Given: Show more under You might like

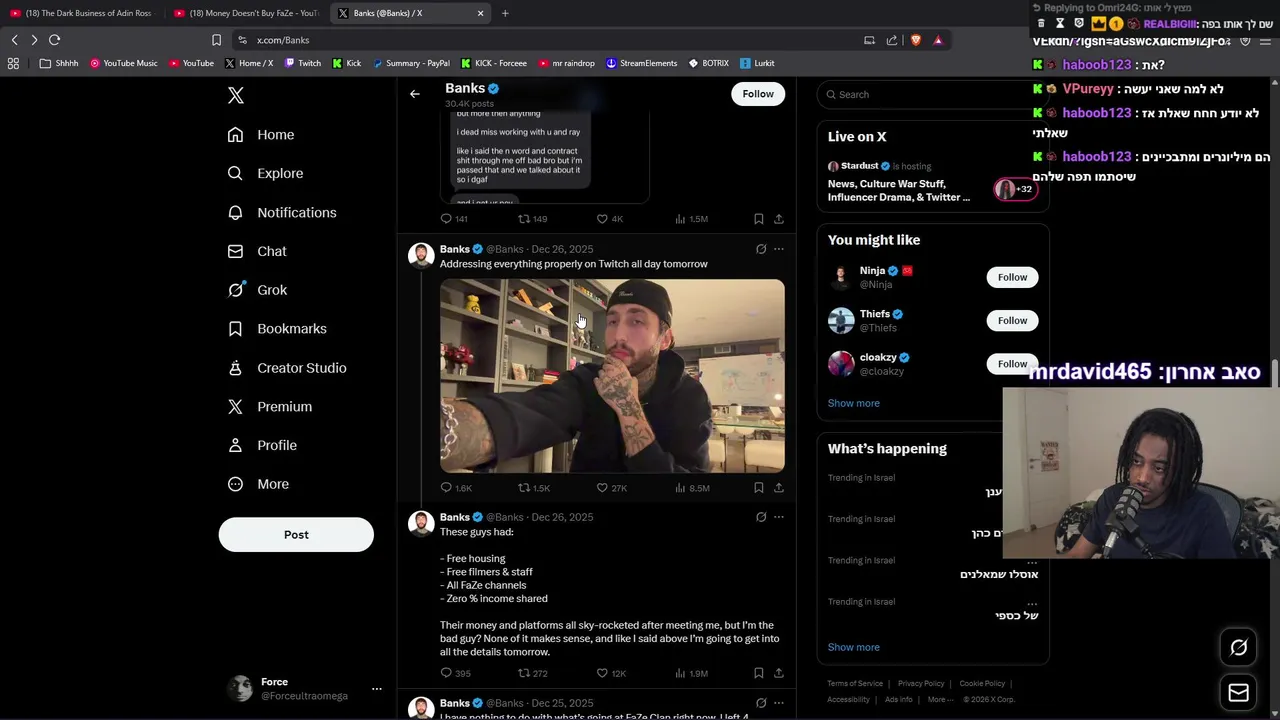Looking at the screenshot, I should coord(854,403).
